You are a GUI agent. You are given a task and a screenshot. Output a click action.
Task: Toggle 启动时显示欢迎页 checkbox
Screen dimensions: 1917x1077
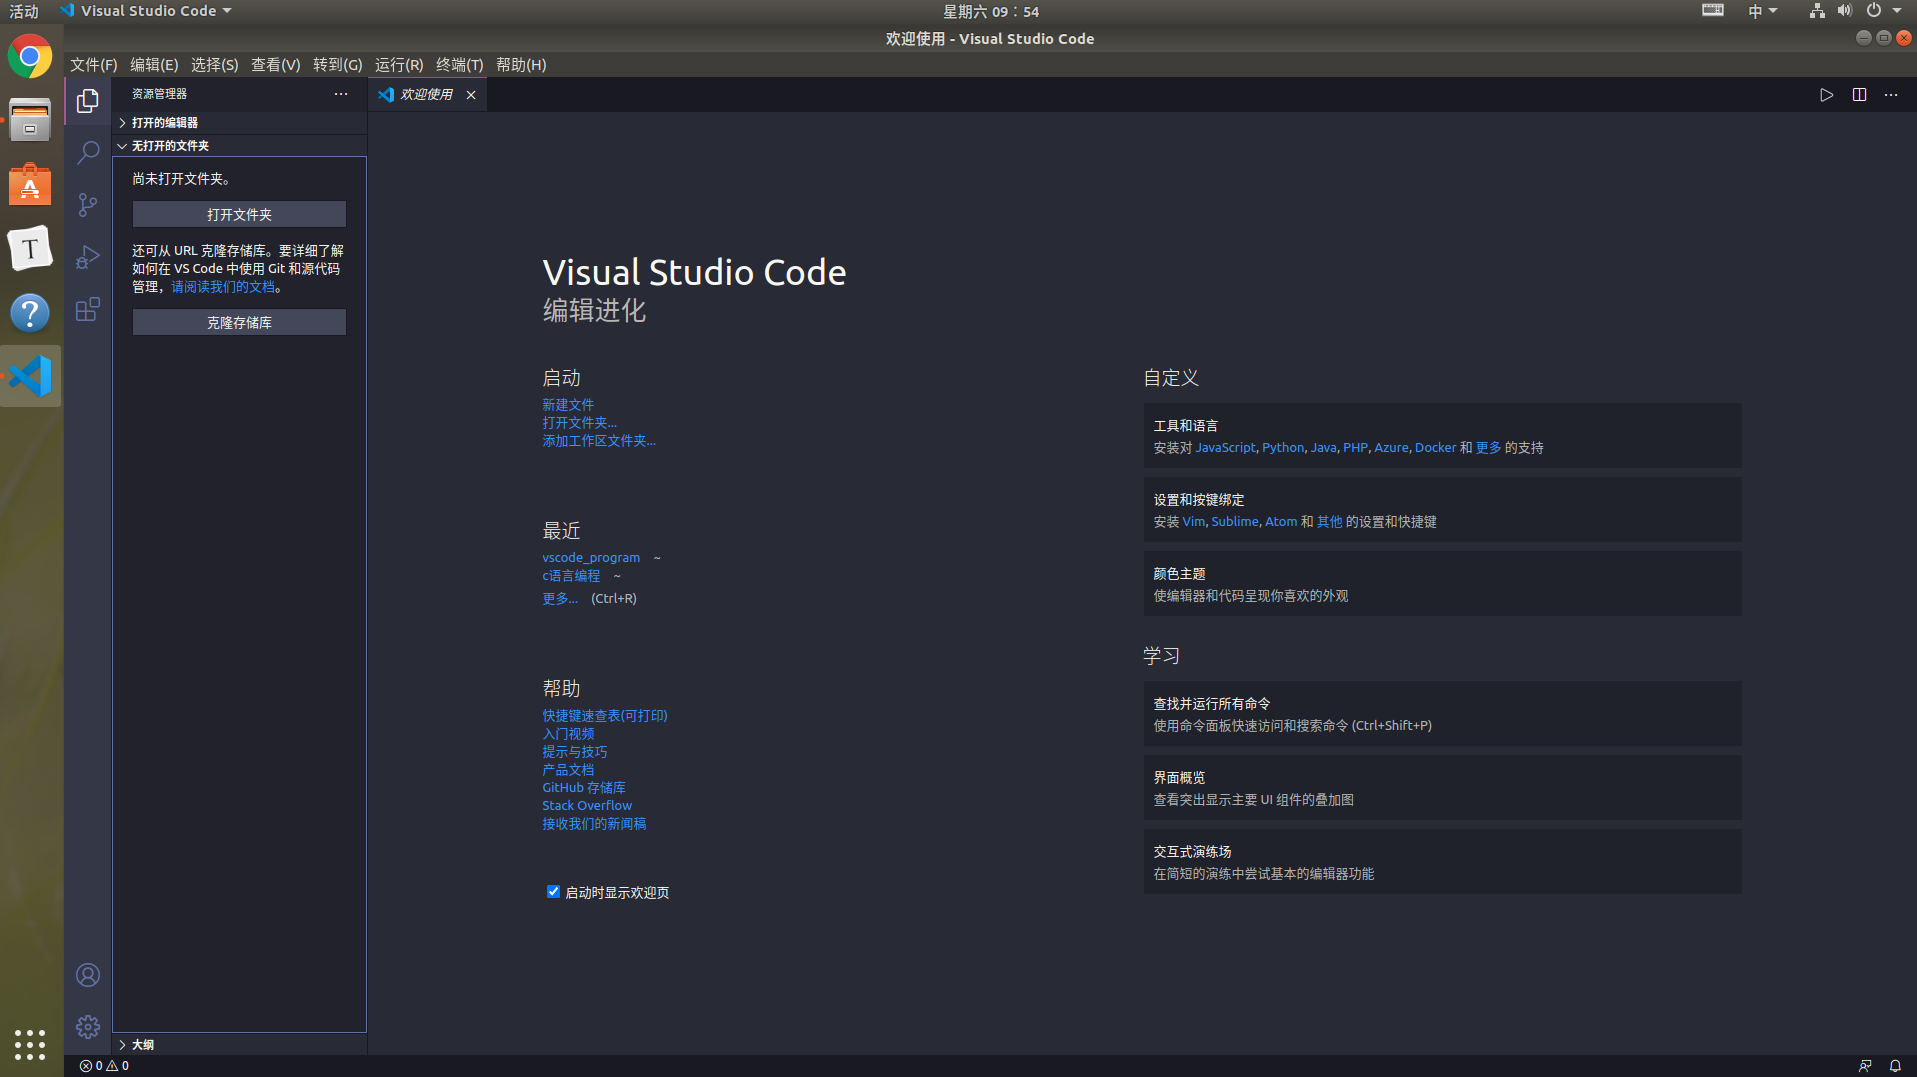[x=553, y=892]
